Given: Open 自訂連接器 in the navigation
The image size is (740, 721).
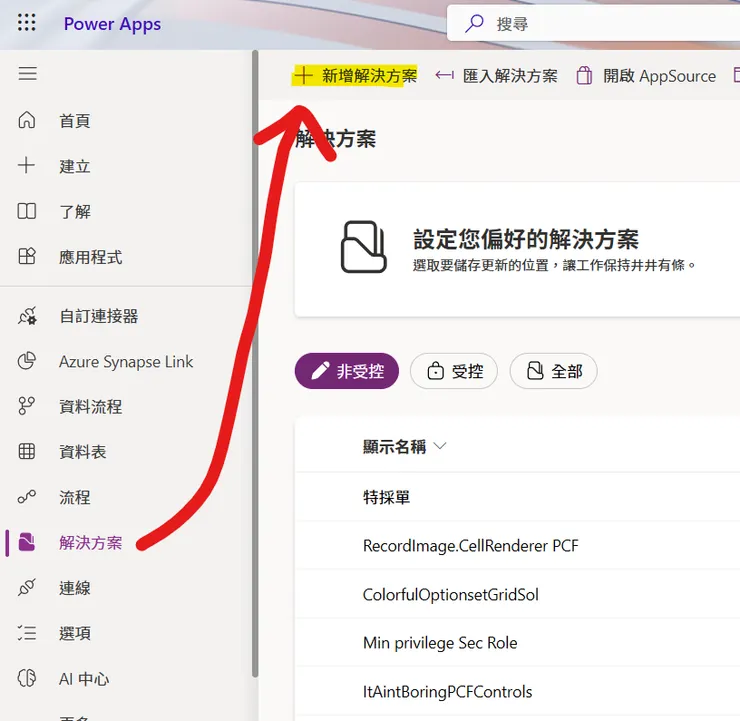Looking at the screenshot, I should 99,316.
